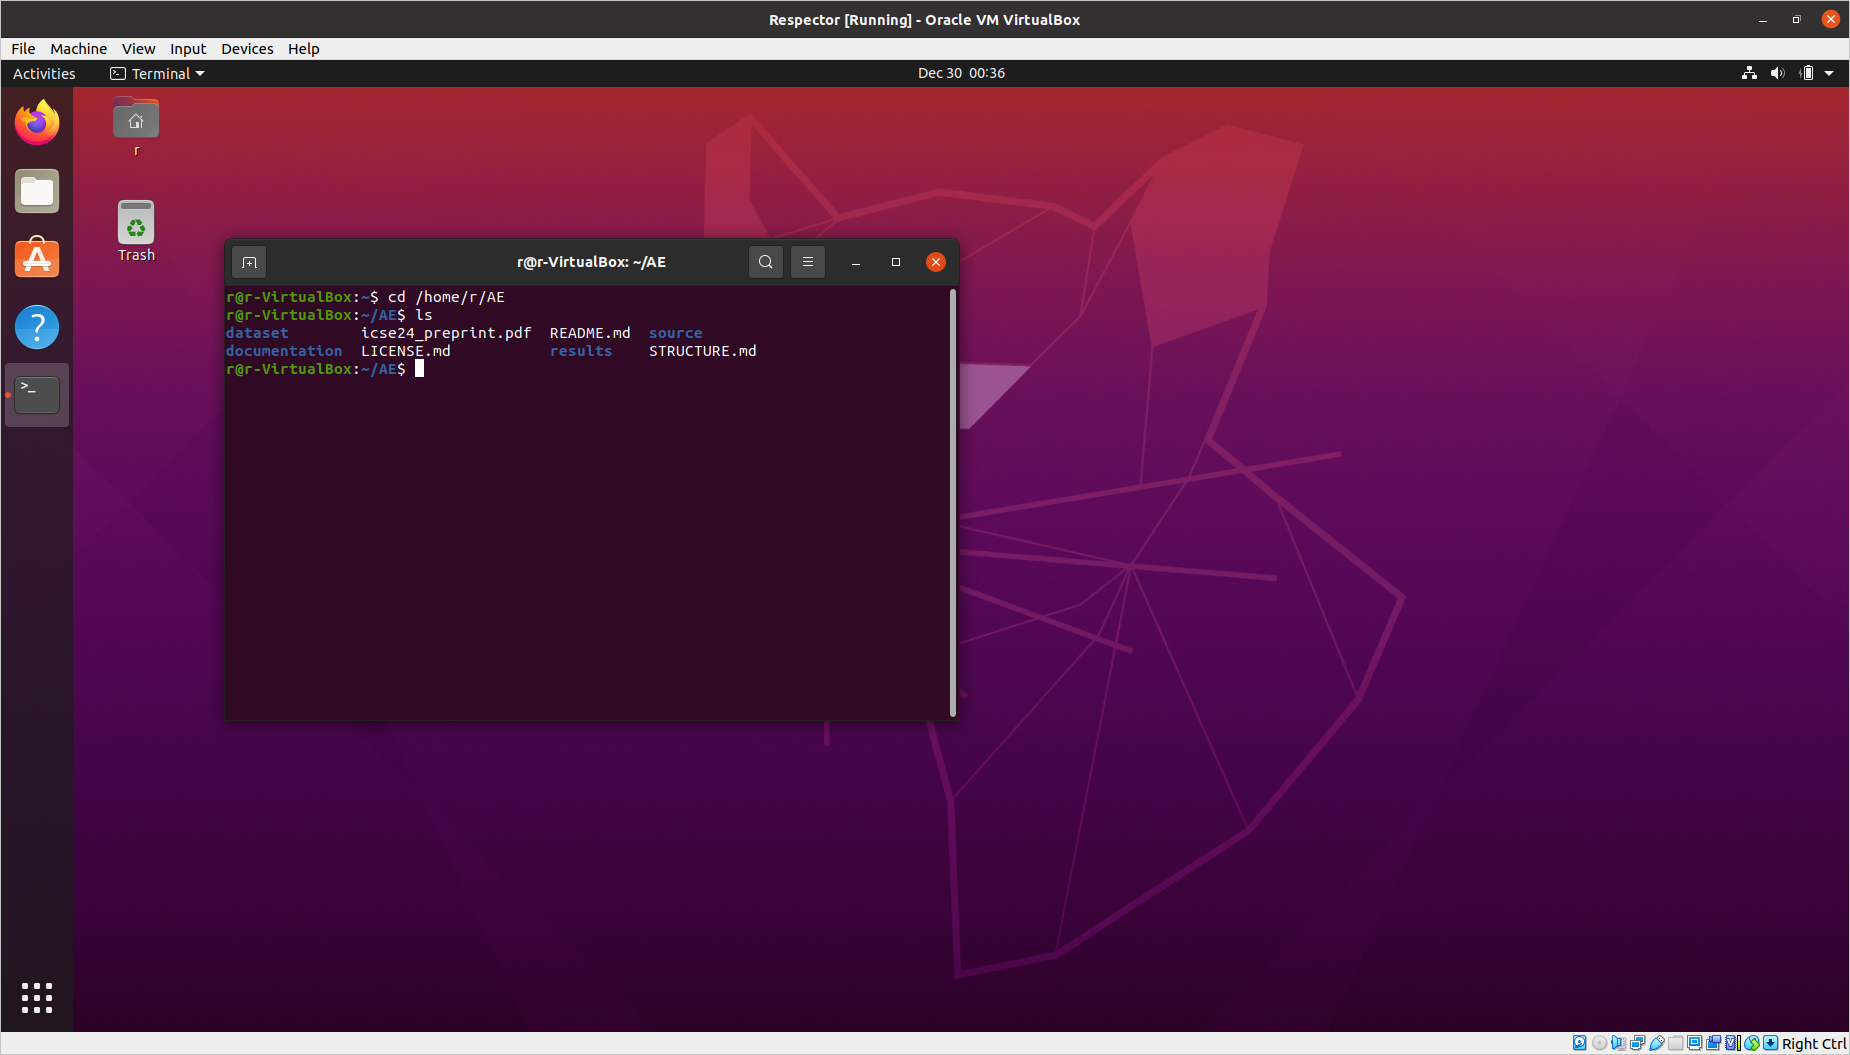Image resolution: width=1850 pixels, height=1055 pixels.
Task: Click VirtualBox hard disk activity status icon
Action: (x=1579, y=1043)
